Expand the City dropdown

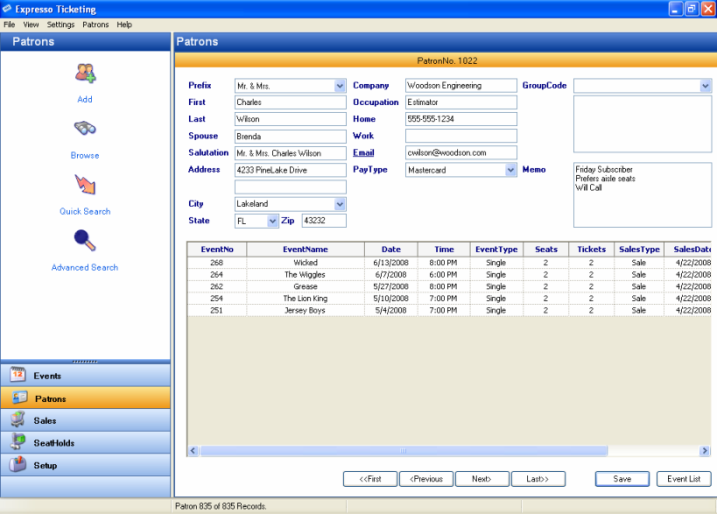pyautogui.click(x=340, y=204)
